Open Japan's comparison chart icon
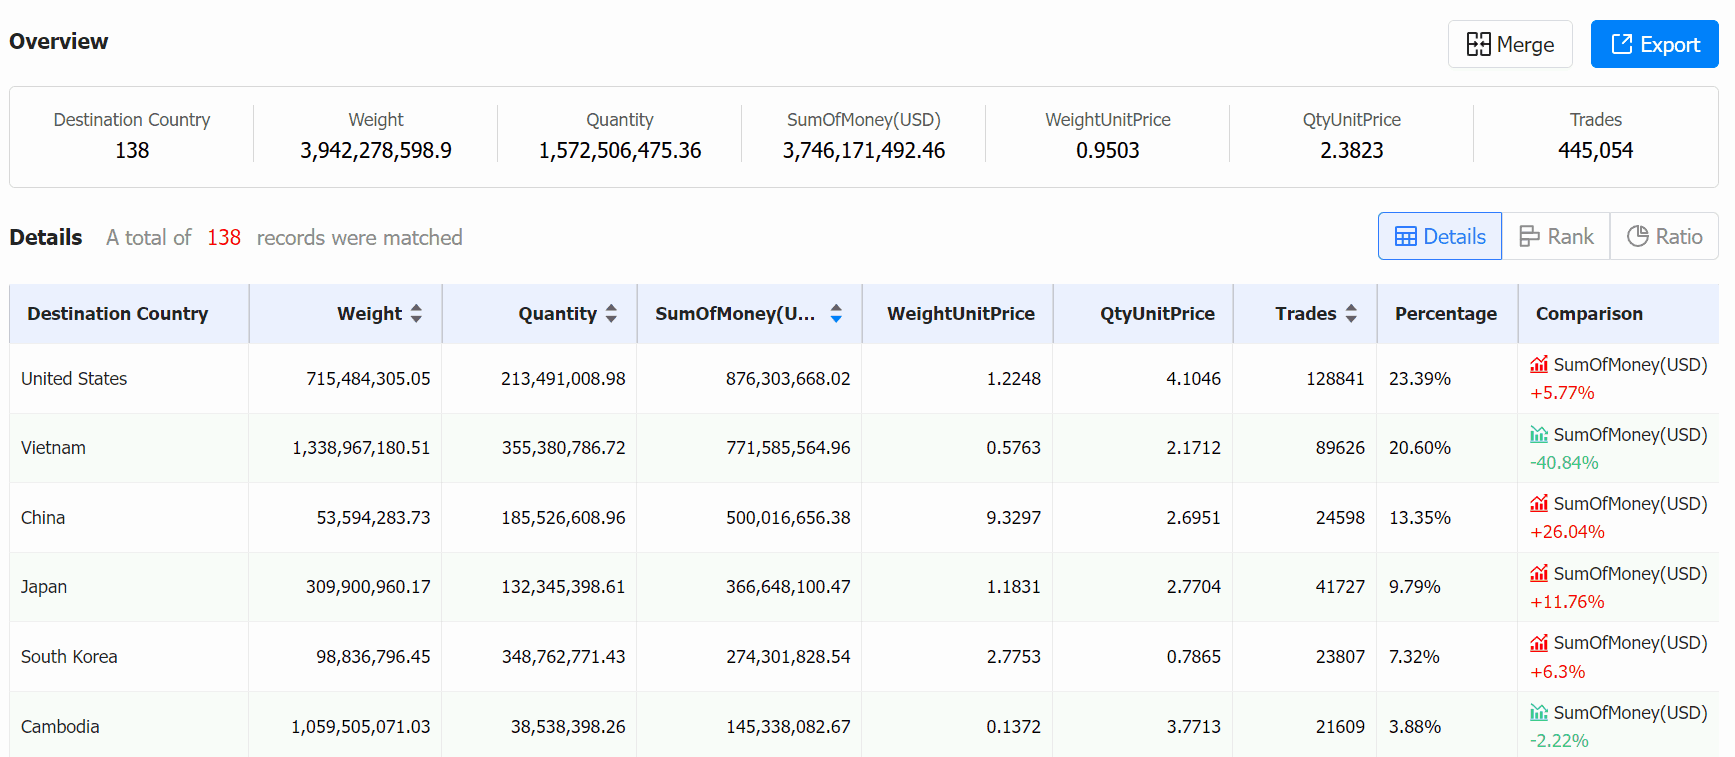This screenshot has width=1735, height=757. pyautogui.click(x=1539, y=574)
